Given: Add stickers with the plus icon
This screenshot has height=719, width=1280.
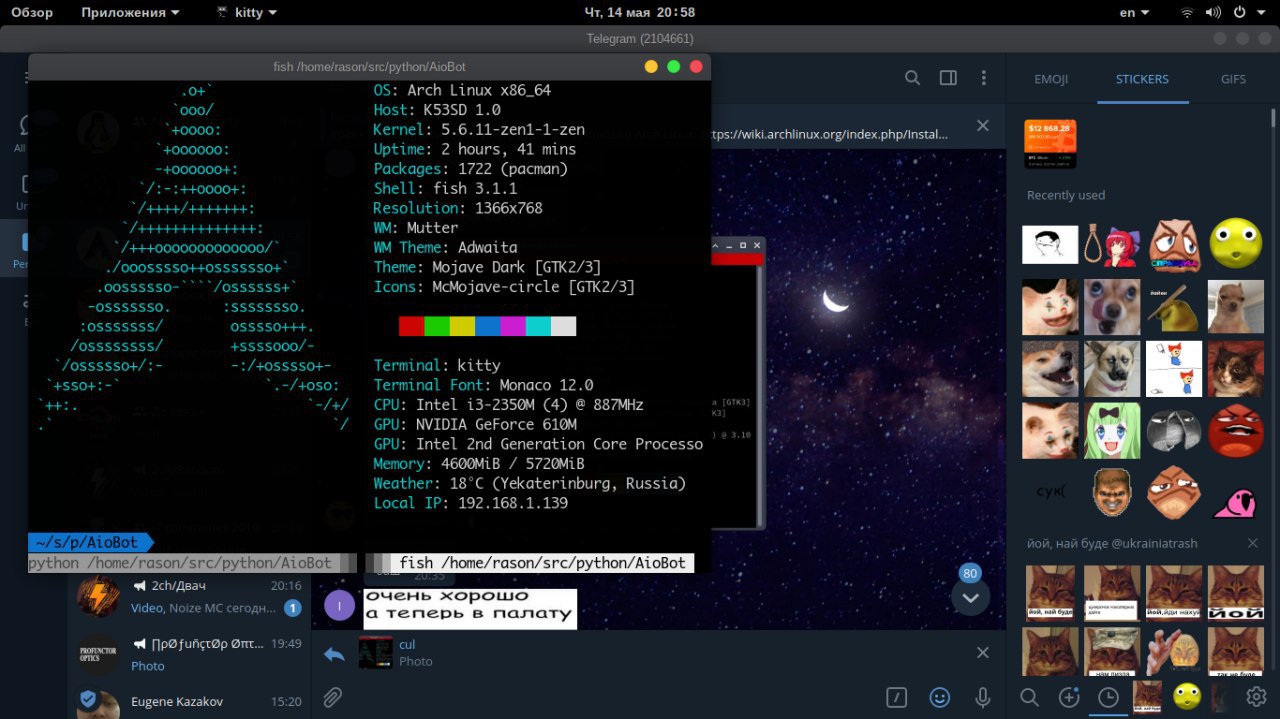Looking at the screenshot, I should point(1069,697).
